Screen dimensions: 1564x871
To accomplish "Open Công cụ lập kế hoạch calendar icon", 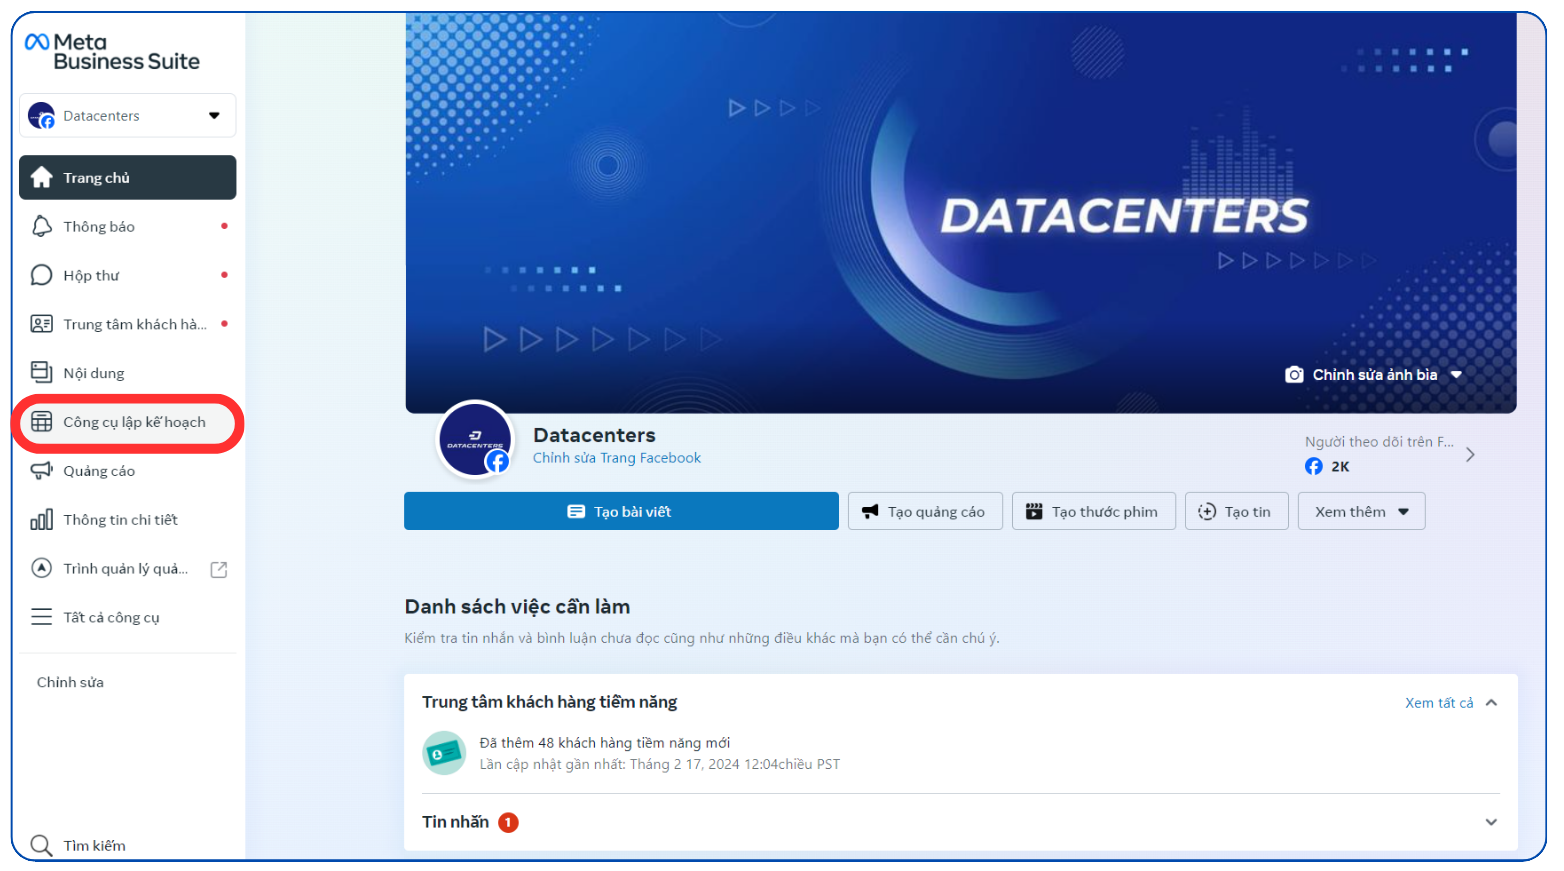I will coord(41,422).
